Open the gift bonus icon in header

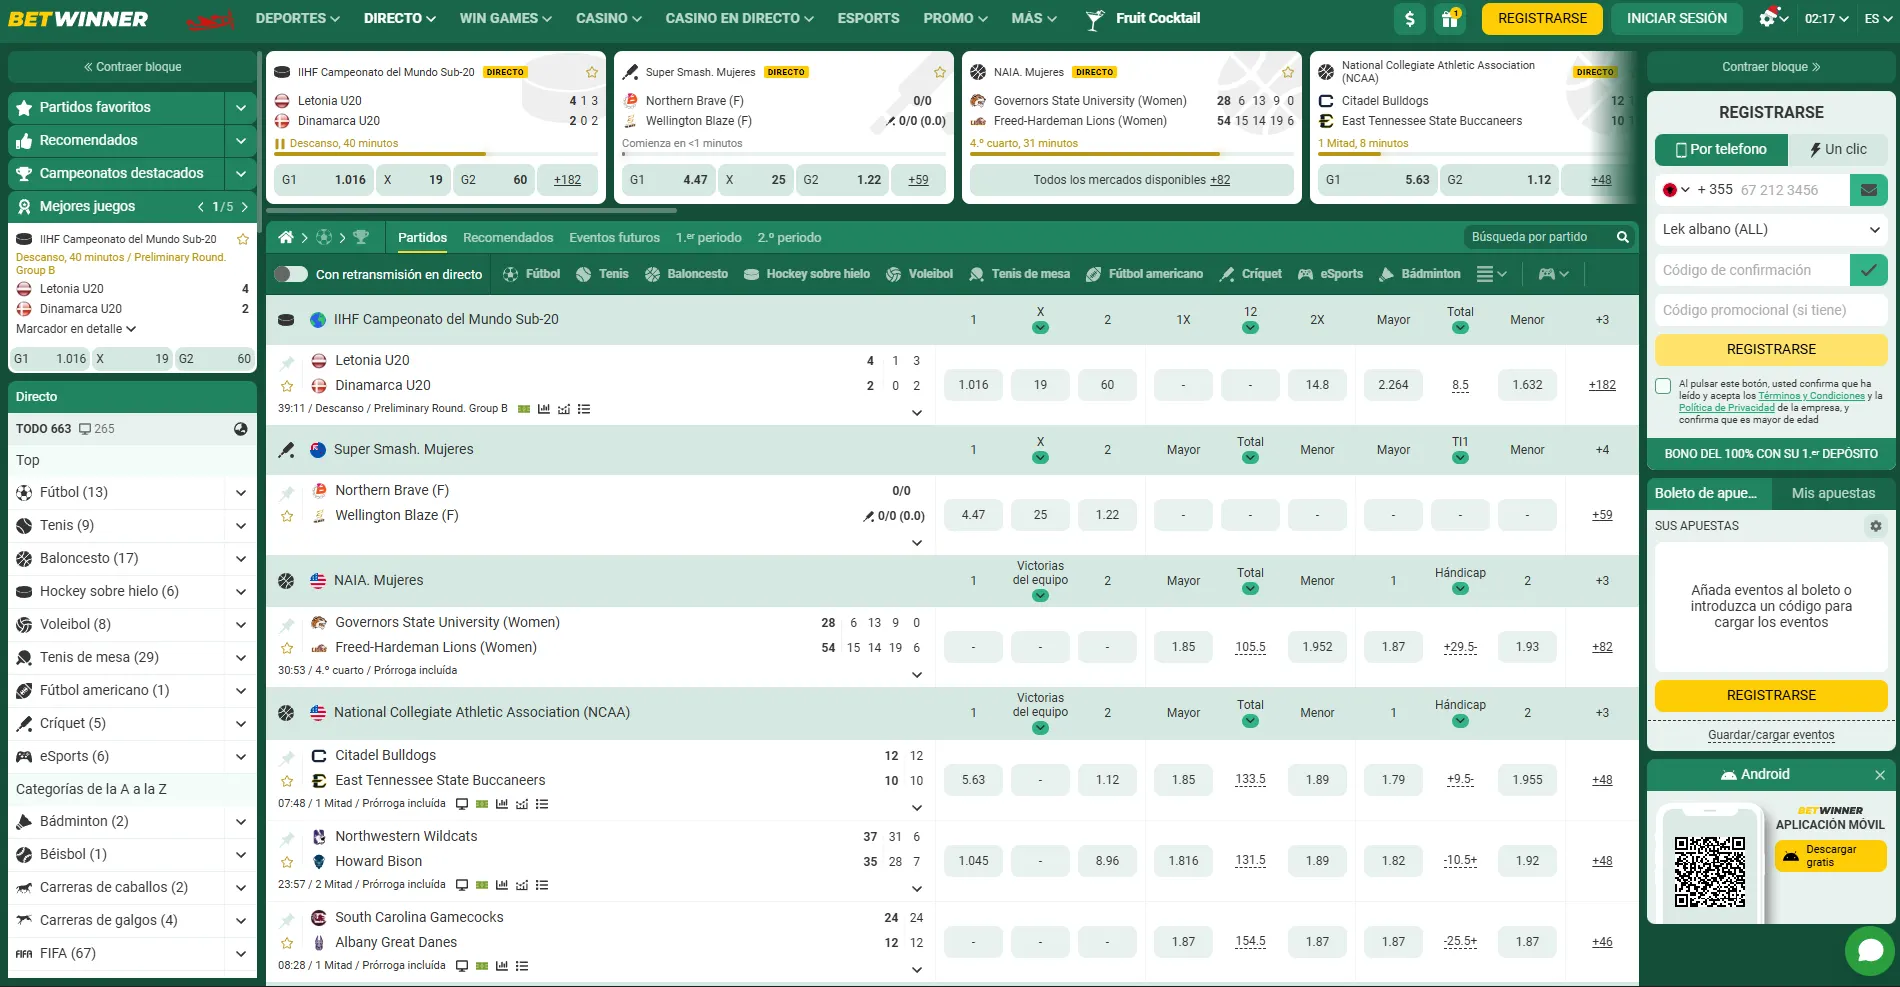[x=1449, y=18]
